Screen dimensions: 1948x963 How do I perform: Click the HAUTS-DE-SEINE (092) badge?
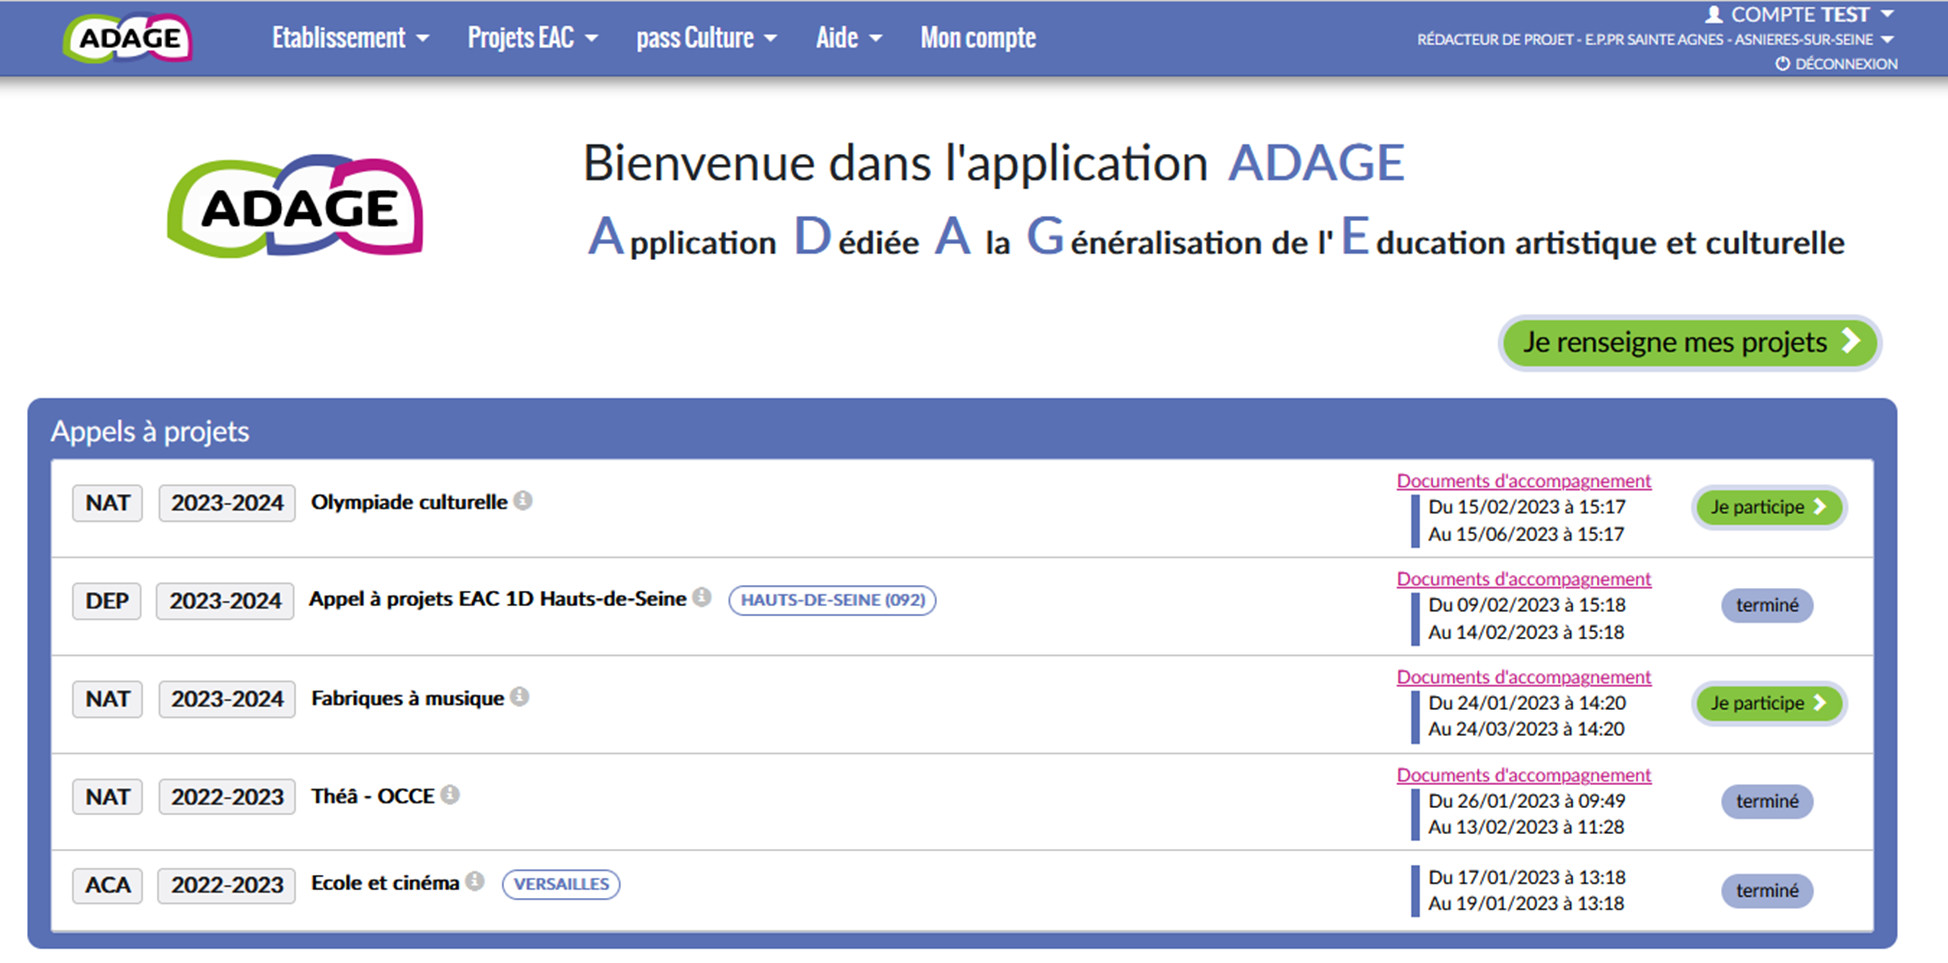[x=831, y=600]
